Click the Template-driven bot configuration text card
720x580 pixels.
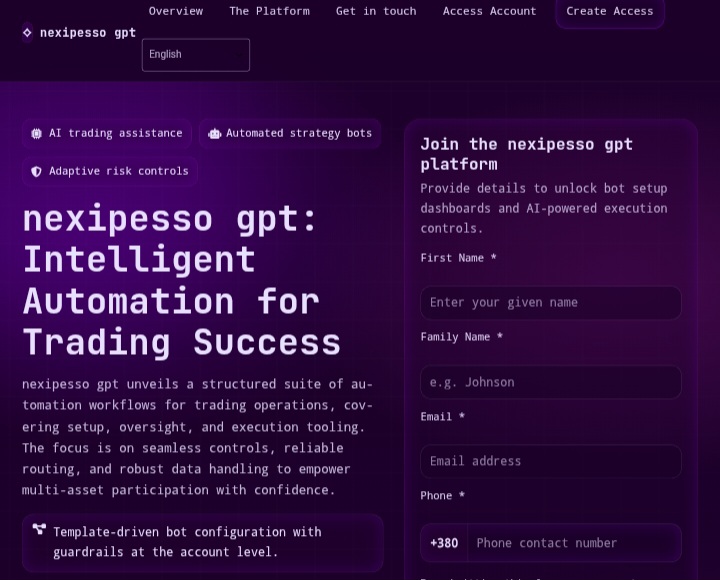(202, 543)
